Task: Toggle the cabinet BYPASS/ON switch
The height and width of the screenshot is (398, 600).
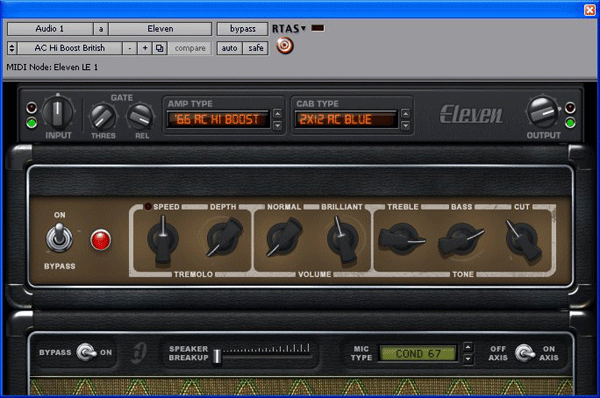Action: (86, 352)
